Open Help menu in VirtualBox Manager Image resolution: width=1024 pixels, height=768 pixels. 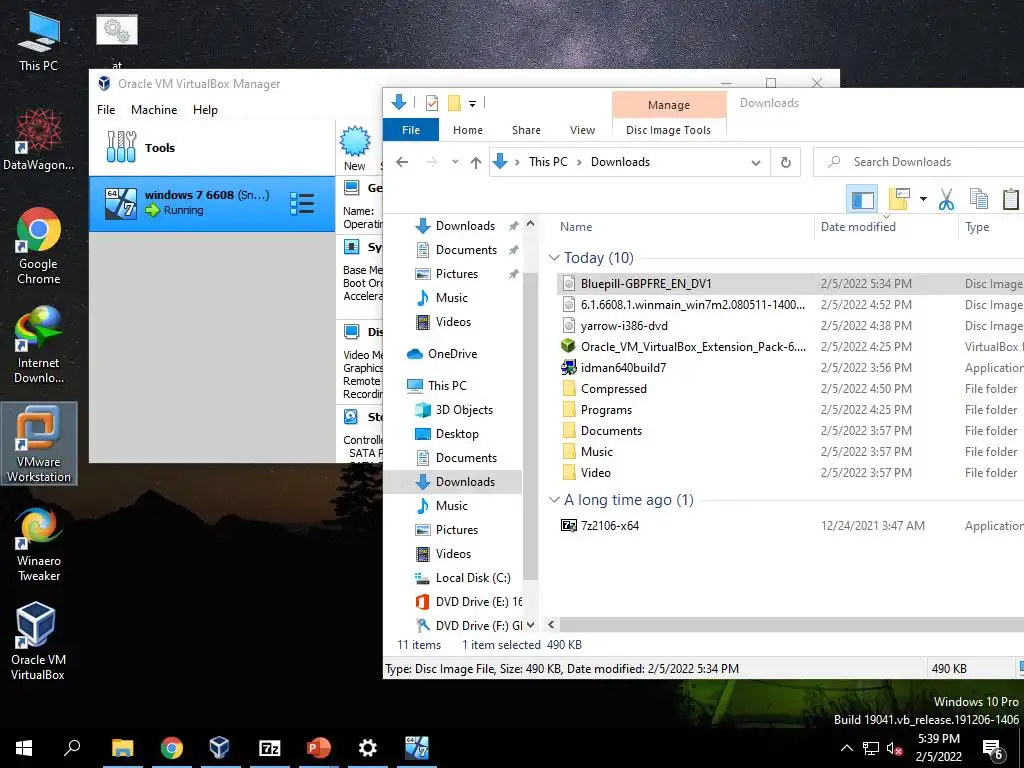point(205,110)
